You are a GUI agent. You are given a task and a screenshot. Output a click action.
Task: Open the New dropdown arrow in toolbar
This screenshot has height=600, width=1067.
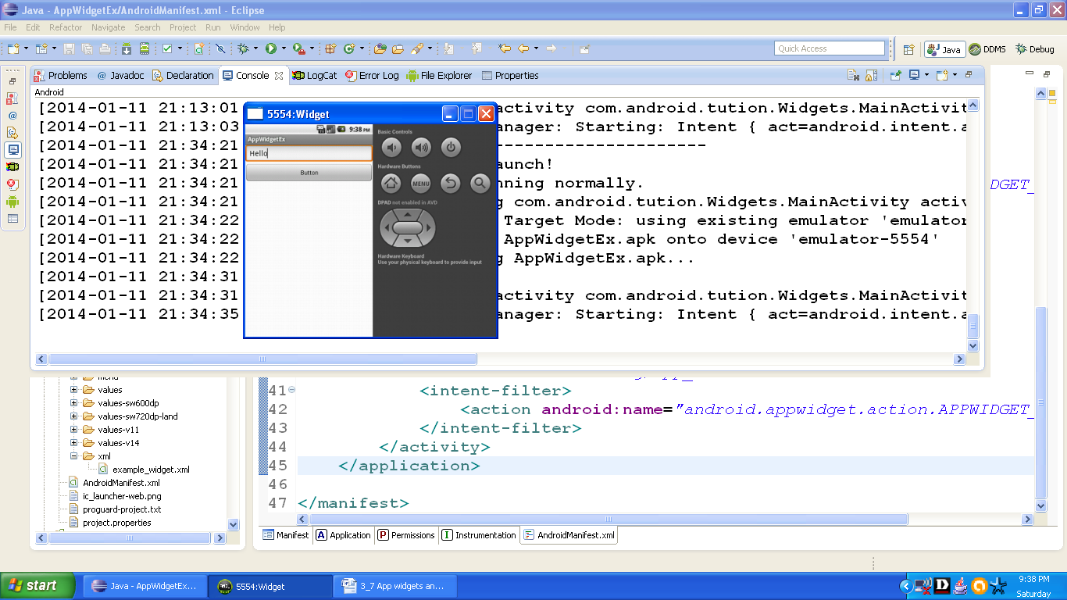[26, 49]
